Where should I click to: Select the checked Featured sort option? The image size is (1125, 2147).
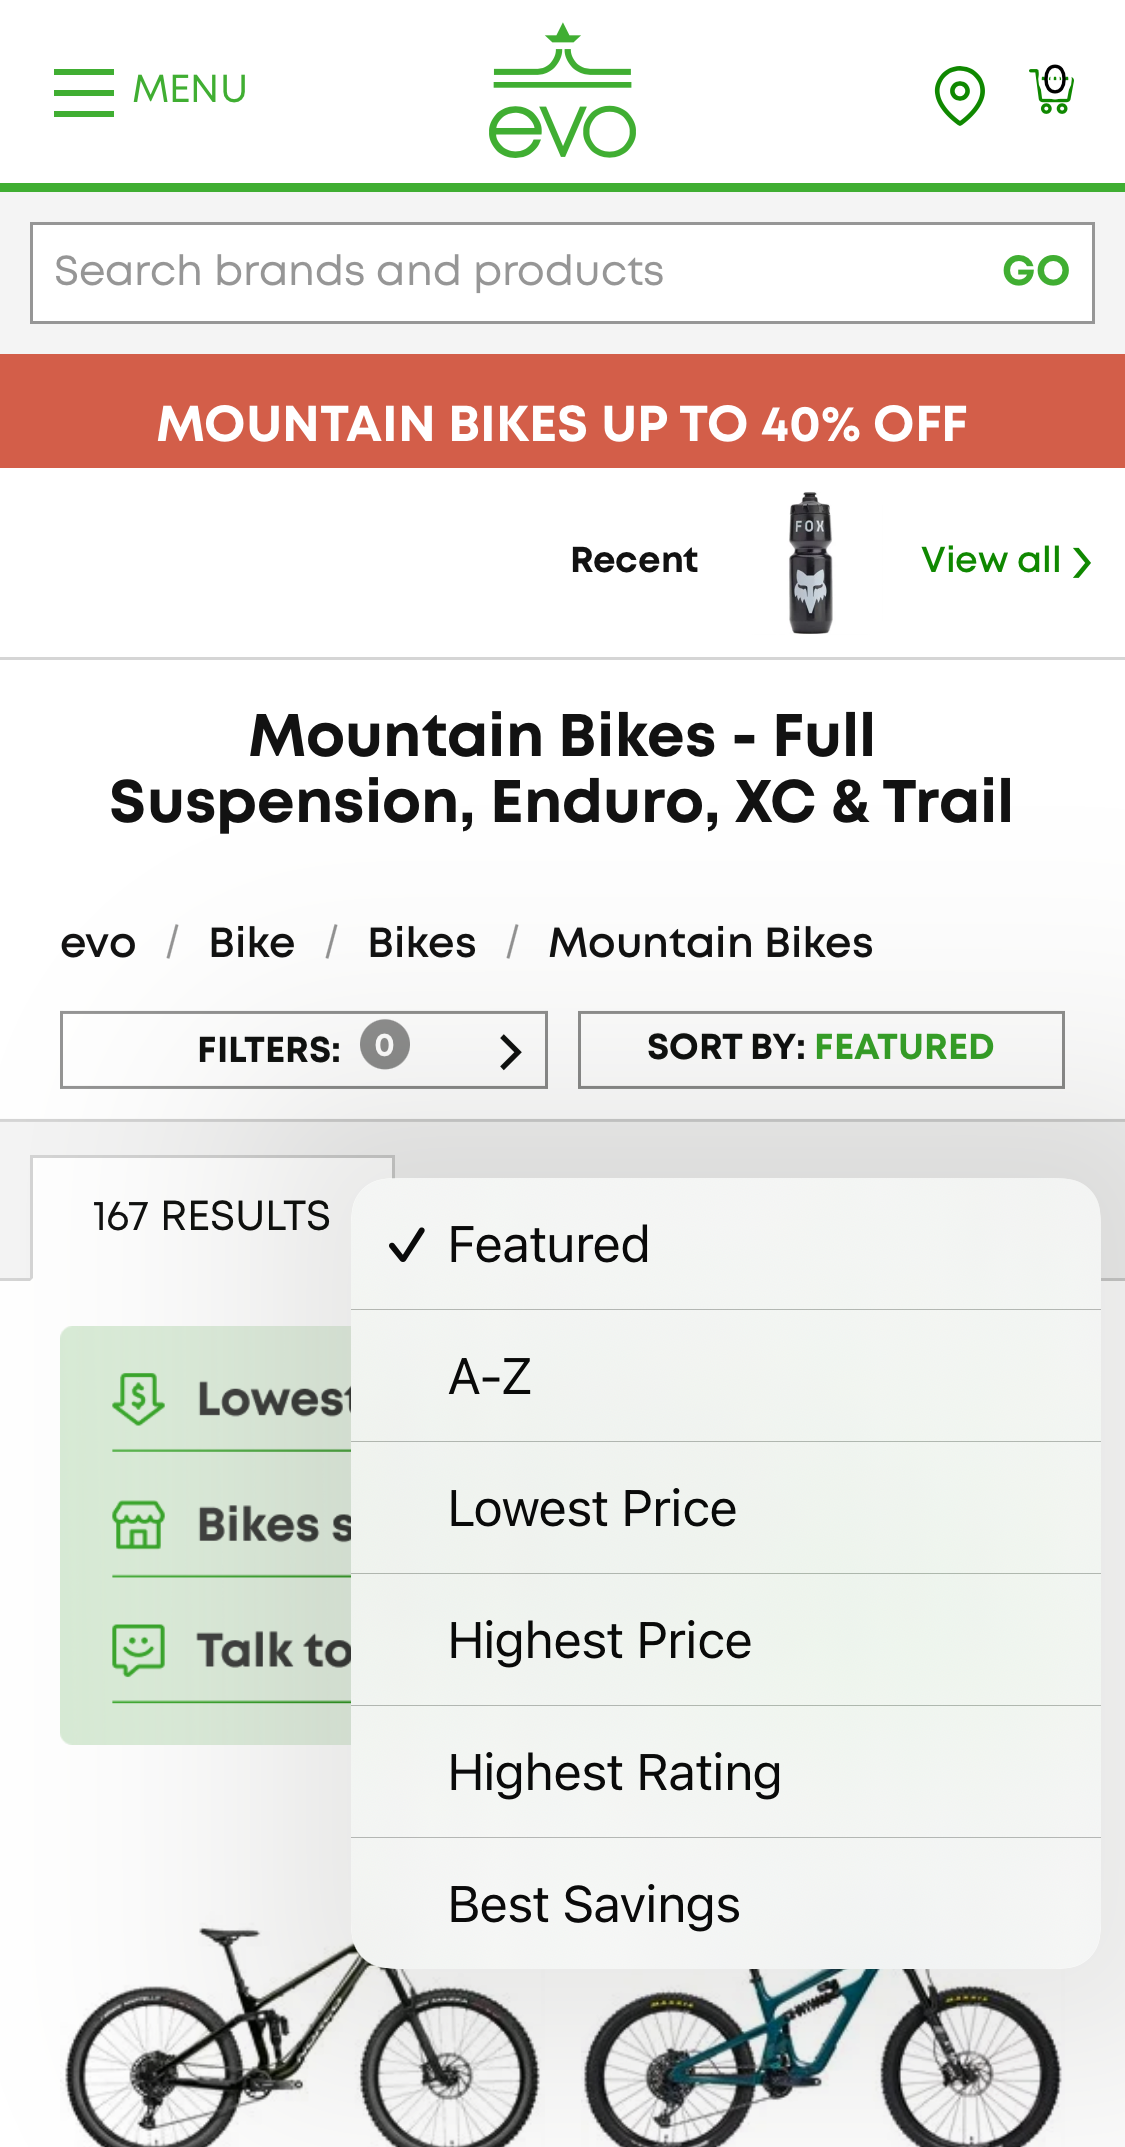pos(548,1244)
